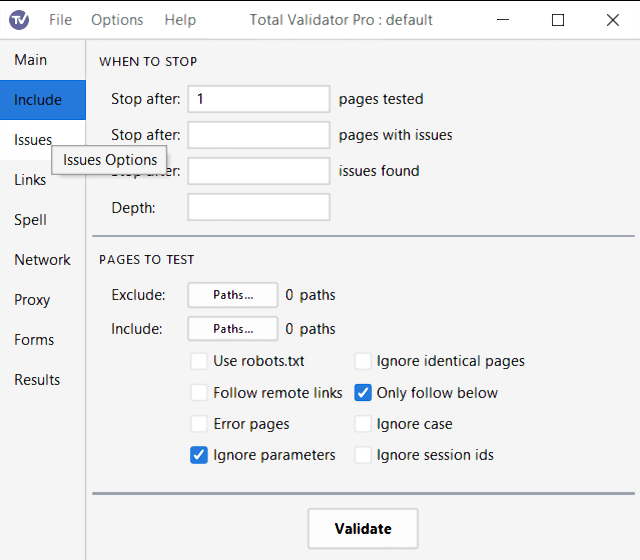Select the Proxy tab

click(x=32, y=300)
